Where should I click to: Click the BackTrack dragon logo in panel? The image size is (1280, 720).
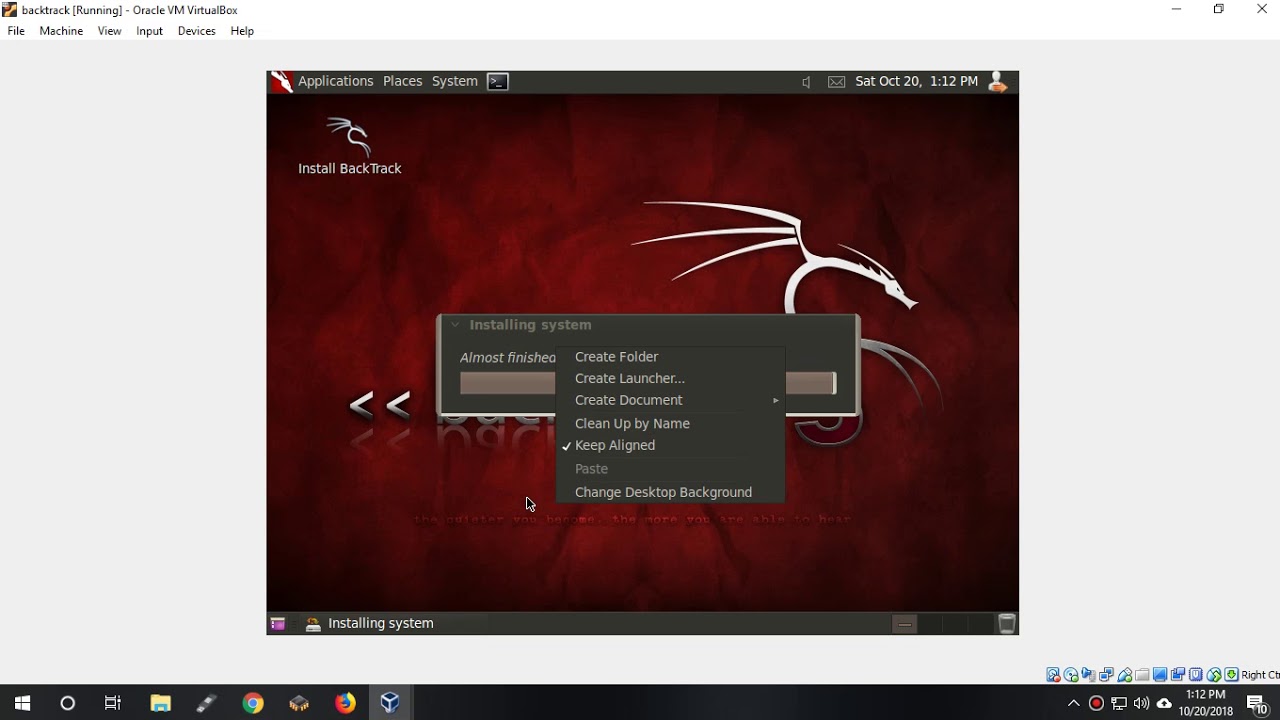point(281,82)
